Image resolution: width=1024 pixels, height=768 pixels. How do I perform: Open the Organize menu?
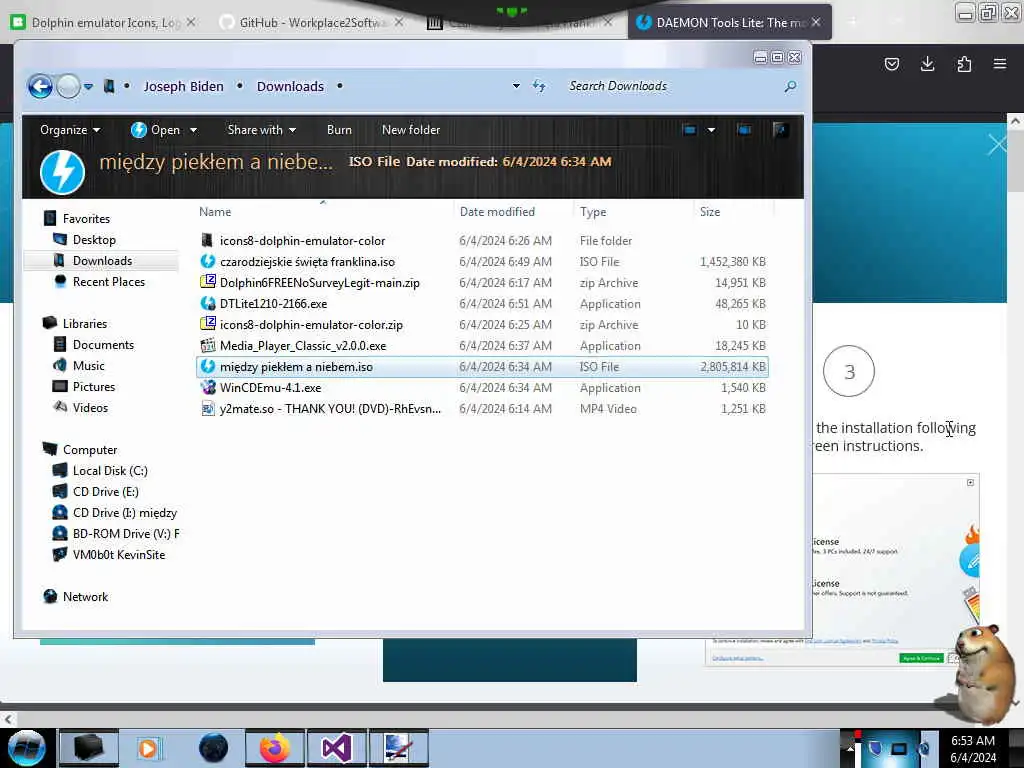click(x=70, y=130)
